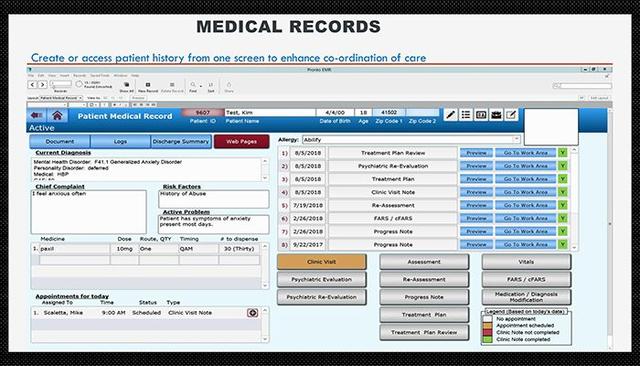640x366 pixels.
Task: Go to next record arrow
Action: 42,84
